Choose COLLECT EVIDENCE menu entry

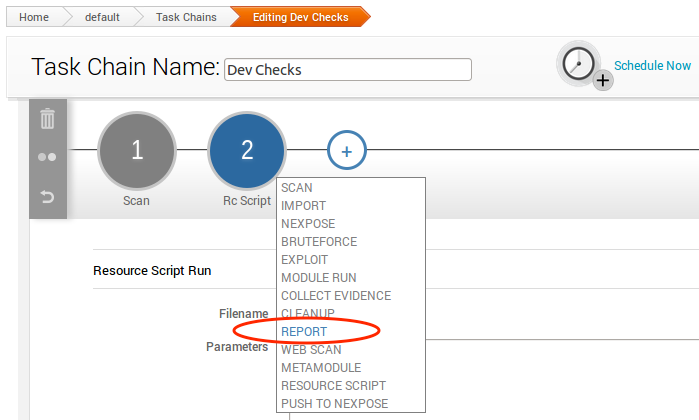tap(336, 296)
